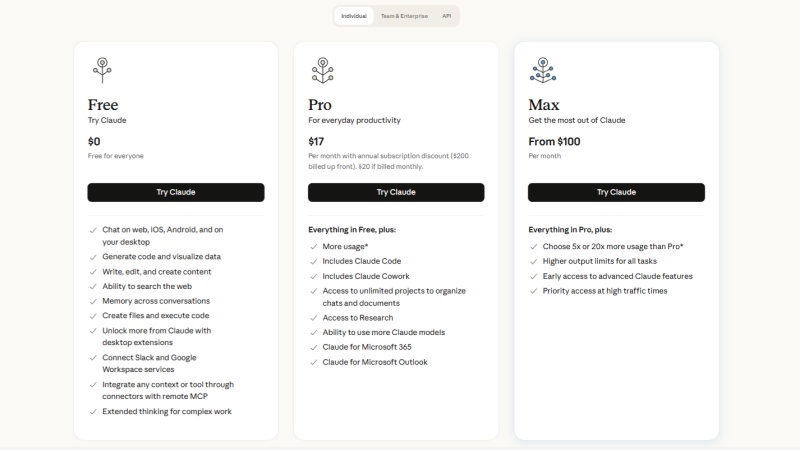The image size is (800, 450).
Task: Click Try Claude under Max plan
Action: 616,192
